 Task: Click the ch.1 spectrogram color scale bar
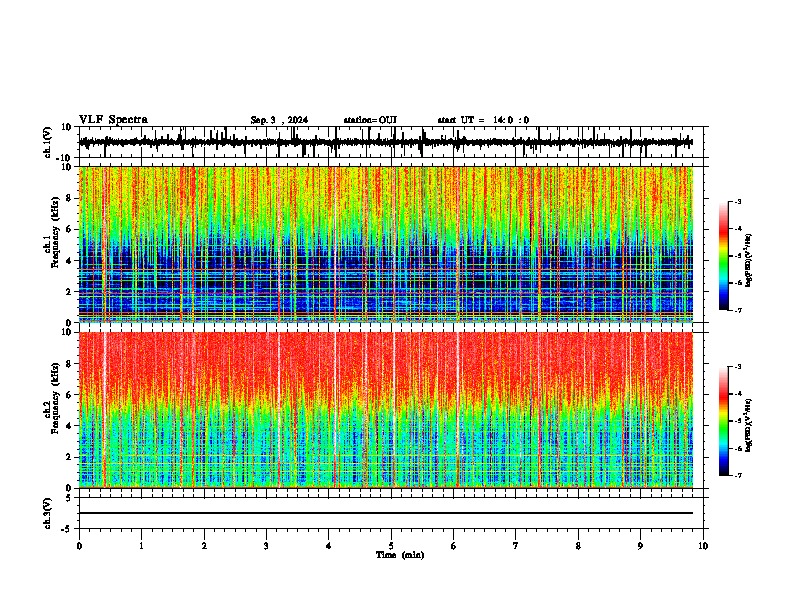click(724, 256)
